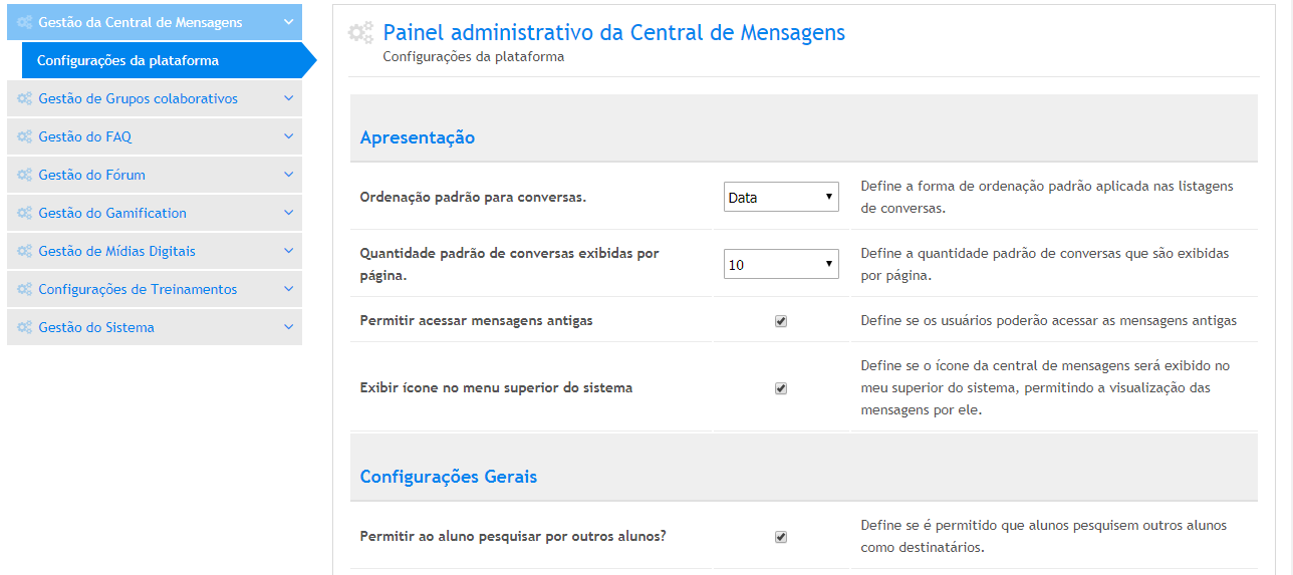The image size is (1293, 575).
Task: Click the gears icon beside Gestão do FAQ
Action: click(25, 137)
